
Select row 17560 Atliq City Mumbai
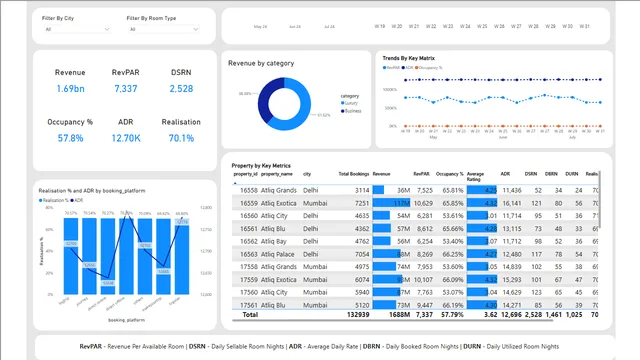click(415, 292)
